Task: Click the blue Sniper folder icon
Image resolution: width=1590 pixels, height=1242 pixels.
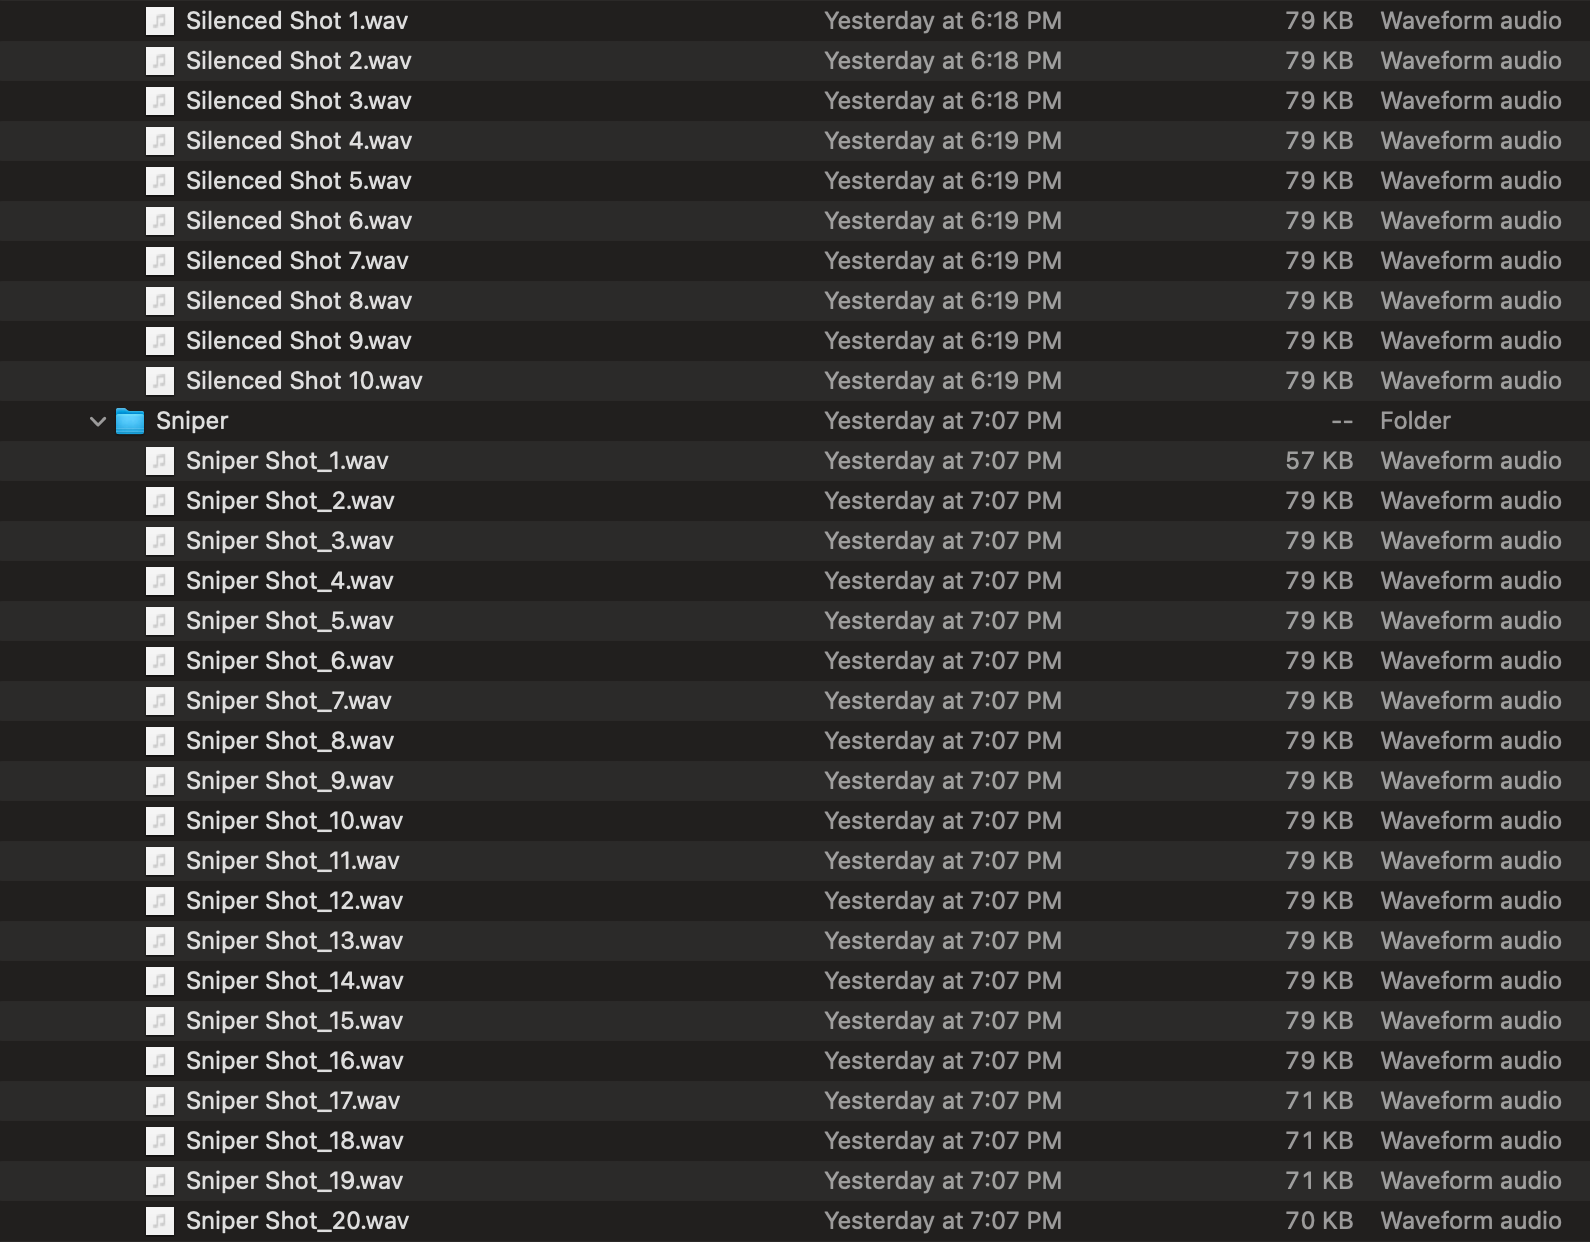Action: click(130, 421)
